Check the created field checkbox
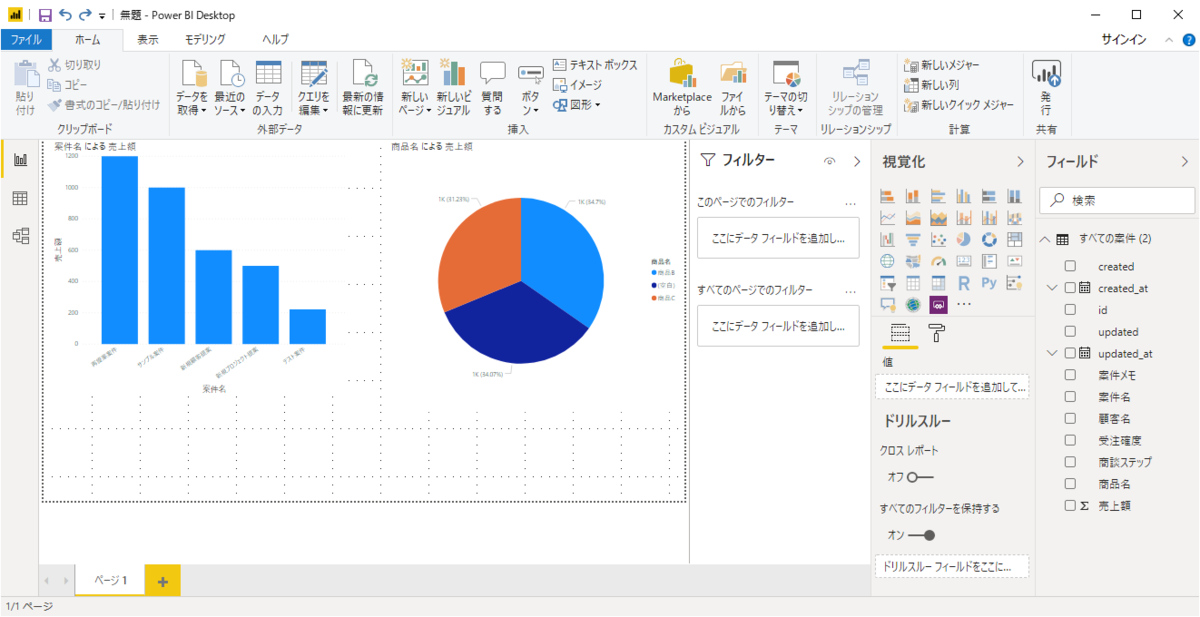Viewport: 1200px width, 617px height. click(x=1070, y=267)
